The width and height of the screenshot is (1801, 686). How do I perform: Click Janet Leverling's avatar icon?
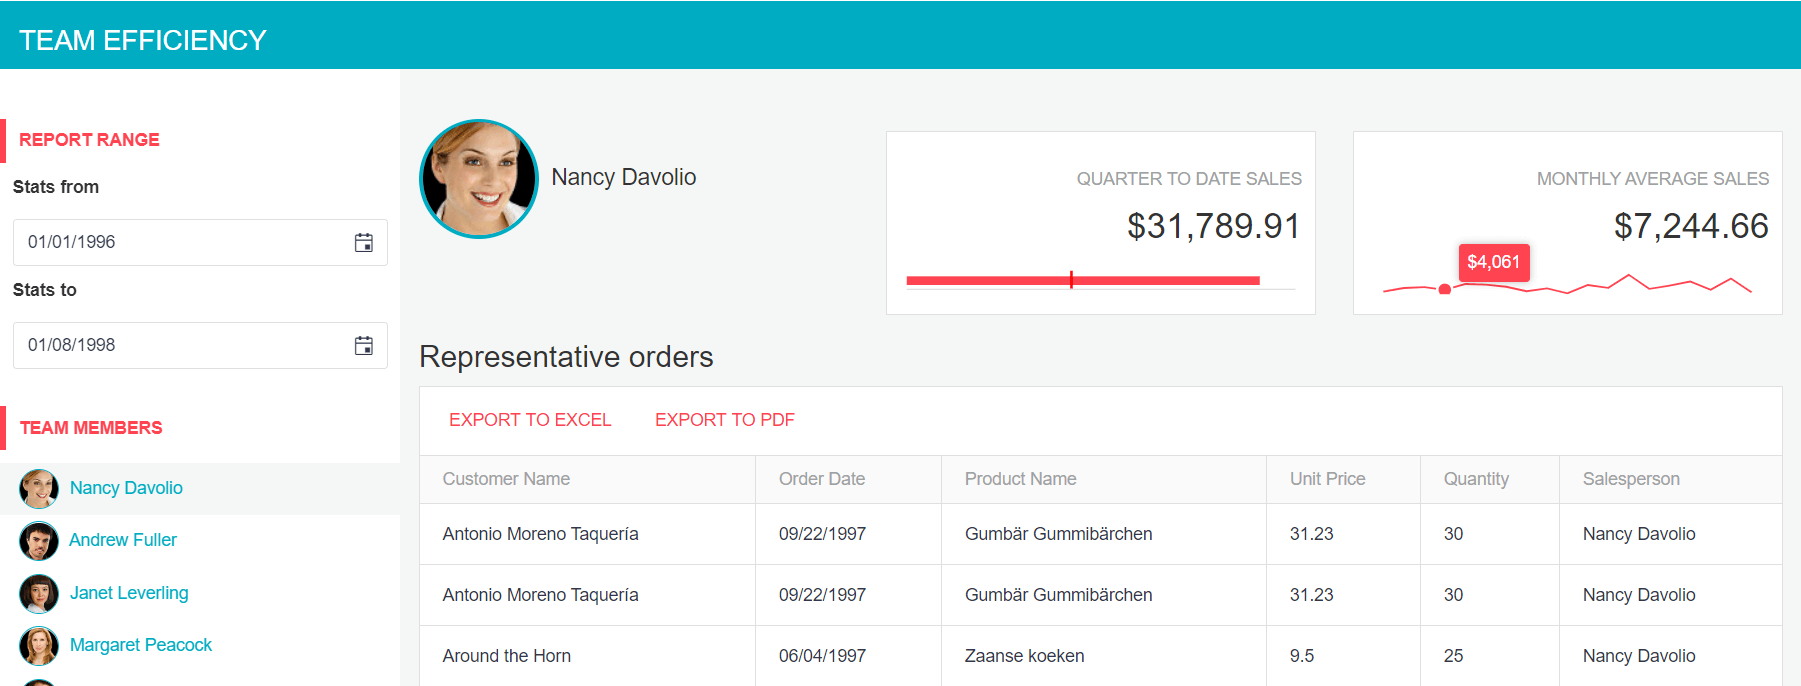[39, 594]
